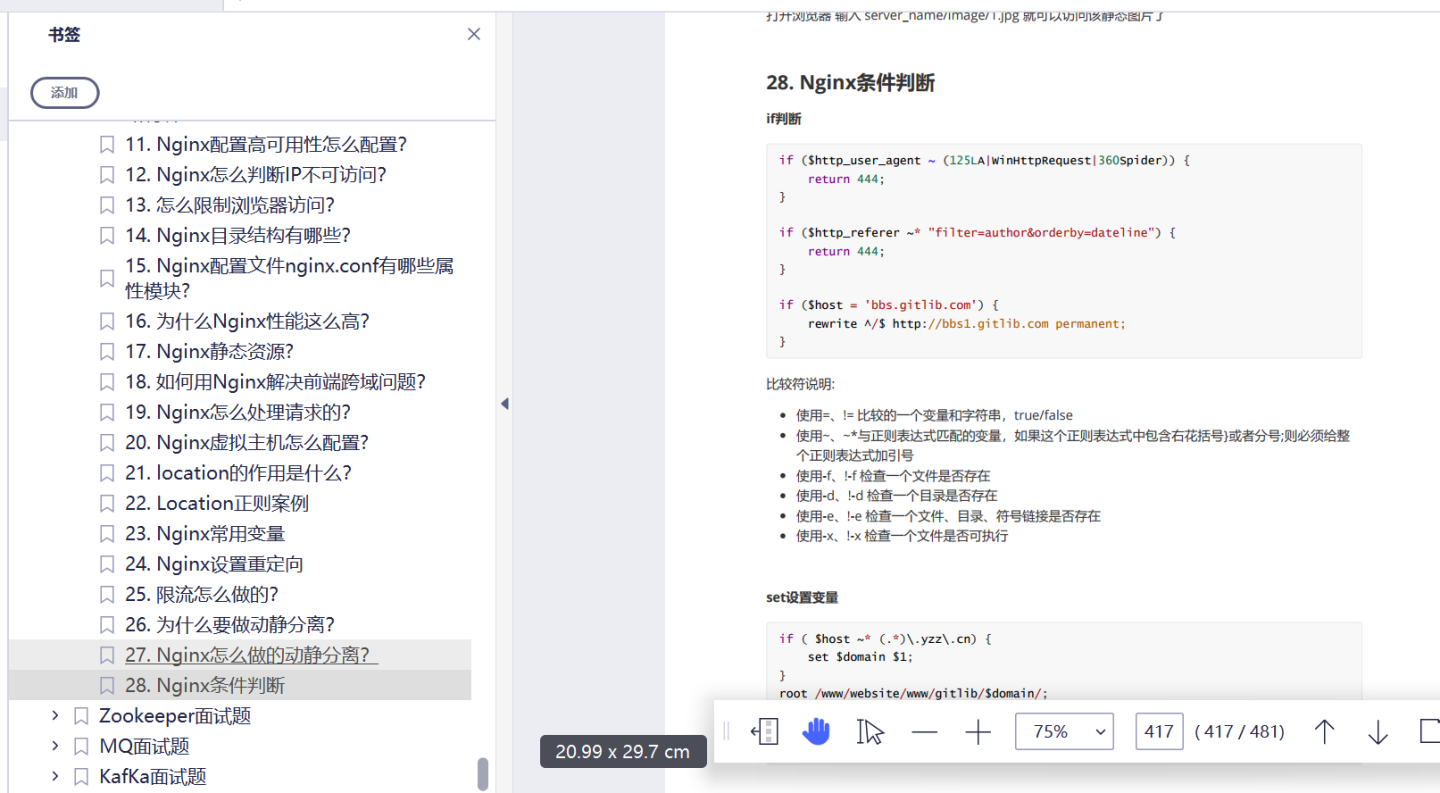The height and width of the screenshot is (793, 1440).
Task: Open bookmark 18. 如何用Nginx解决前端跨域问题?
Action: click(x=276, y=382)
